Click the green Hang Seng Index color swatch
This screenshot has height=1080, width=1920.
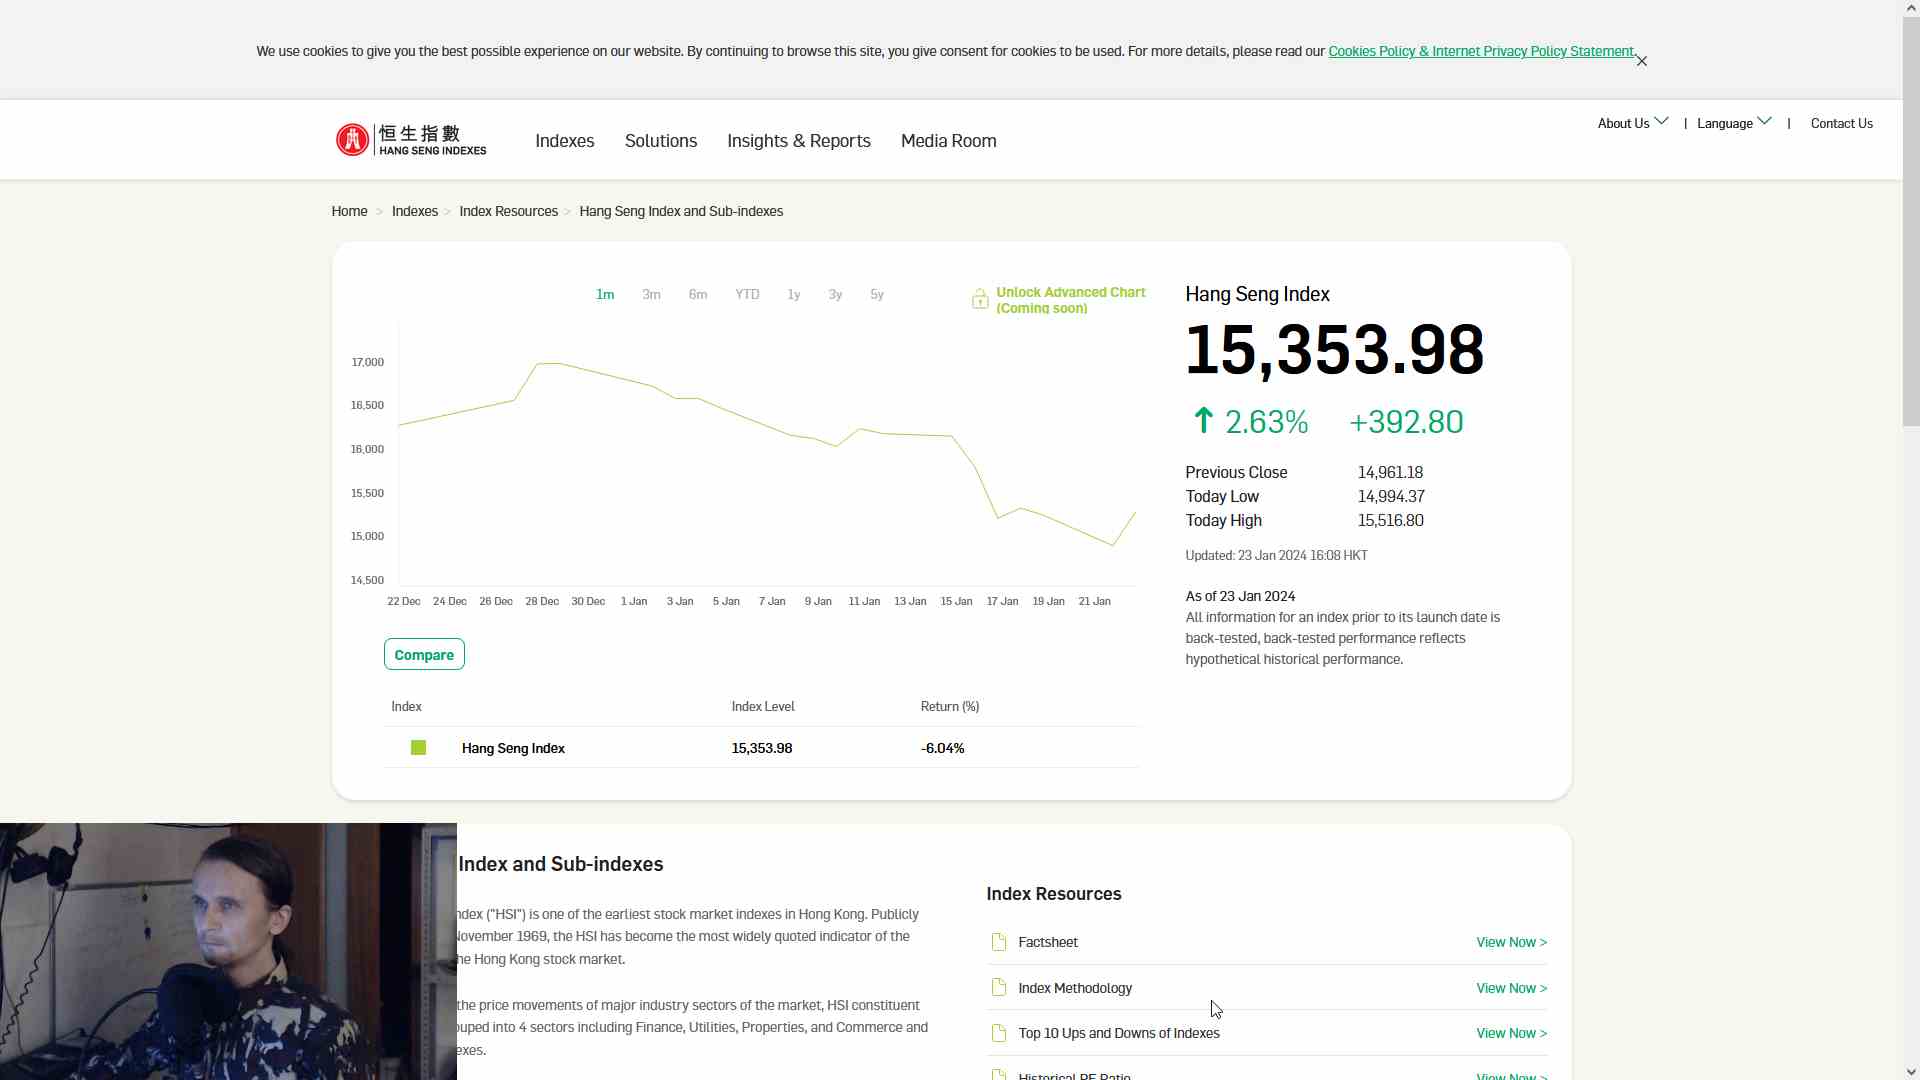coord(418,748)
